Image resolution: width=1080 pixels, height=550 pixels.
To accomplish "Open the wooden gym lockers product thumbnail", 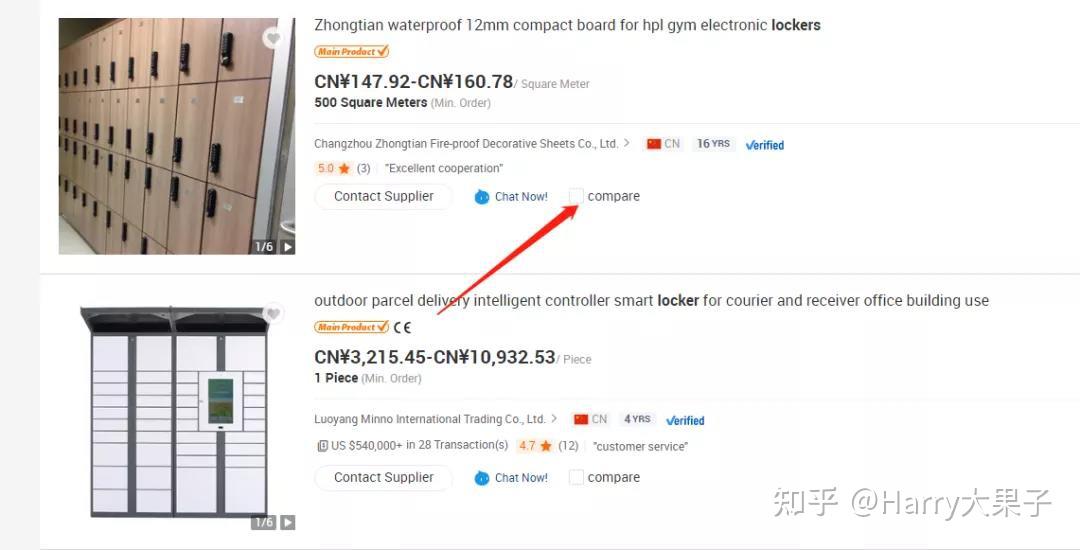I will (177, 136).
